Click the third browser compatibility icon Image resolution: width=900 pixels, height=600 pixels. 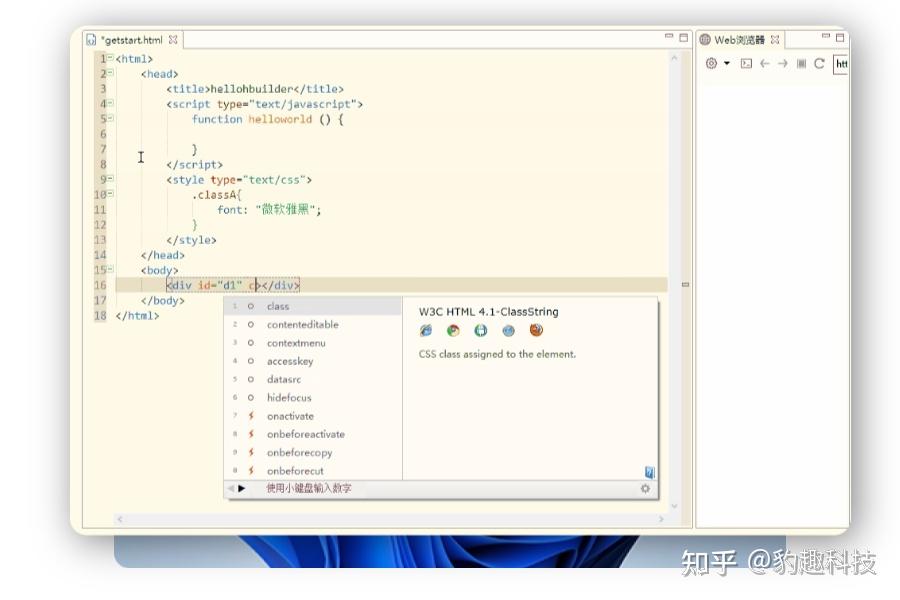coord(481,330)
